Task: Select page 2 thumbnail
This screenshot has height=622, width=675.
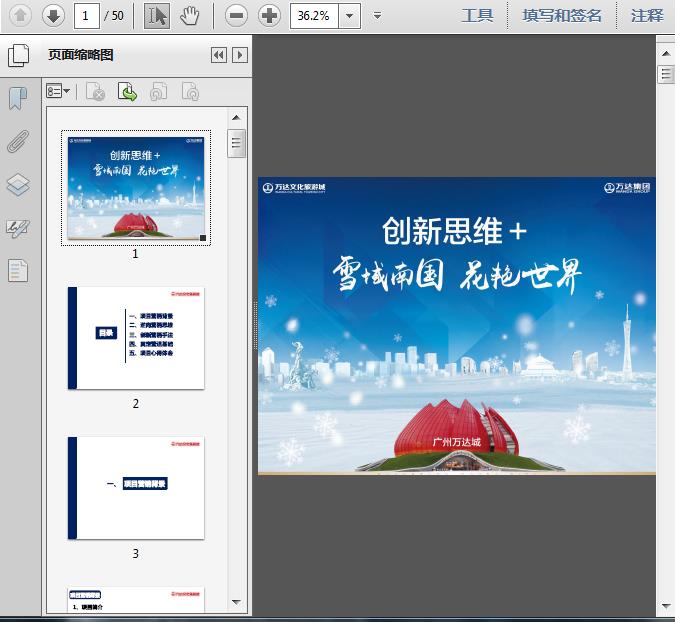Action: (136, 338)
